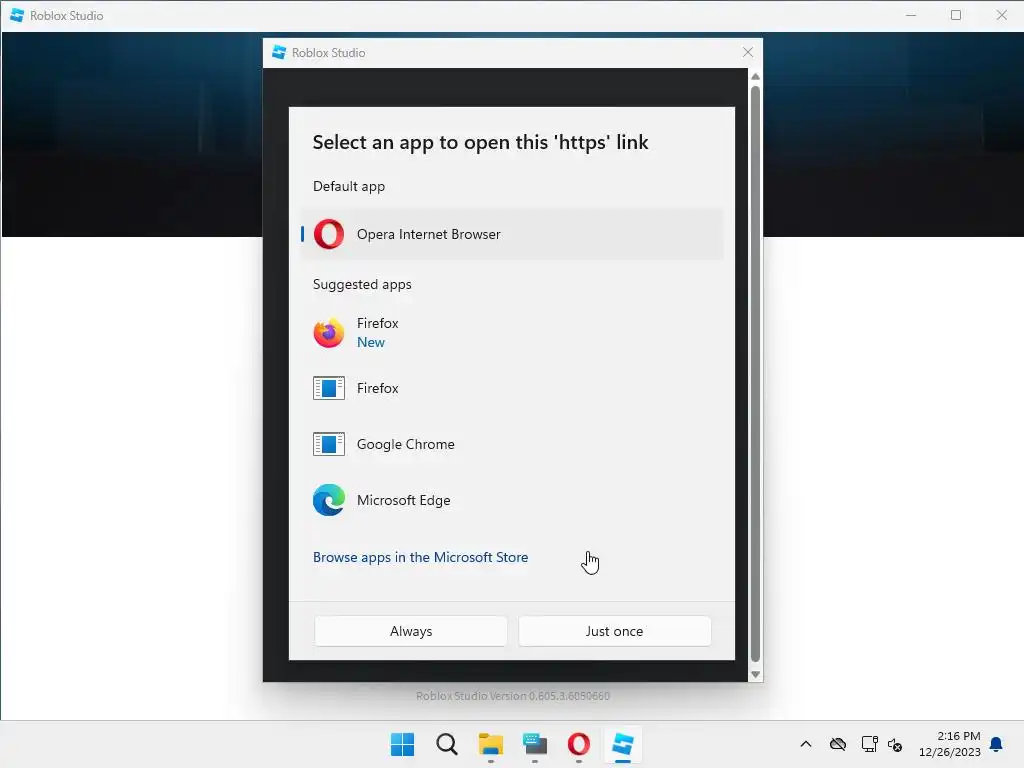Click the dialog's vertical scrollbar thumb
Screen dimensions: 1024x768
point(756,374)
